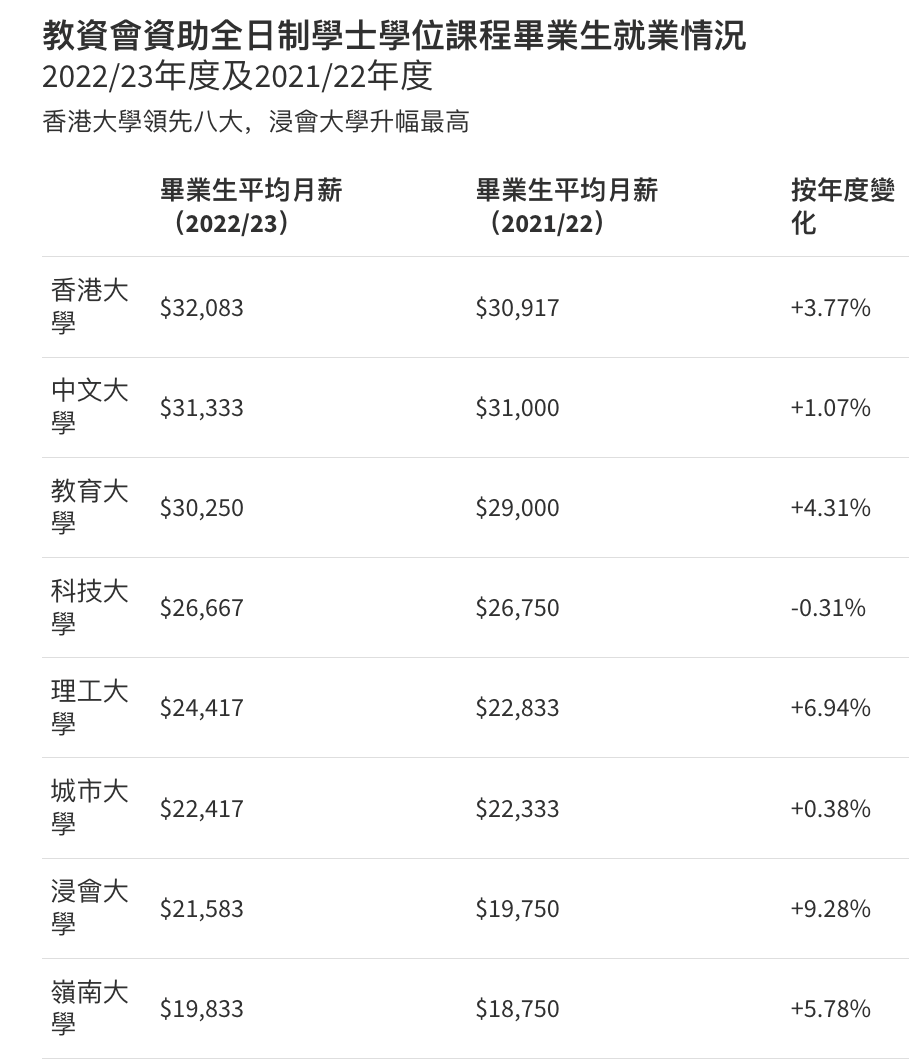
Task: Click the $24,417 salary cell
Action: [201, 708]
